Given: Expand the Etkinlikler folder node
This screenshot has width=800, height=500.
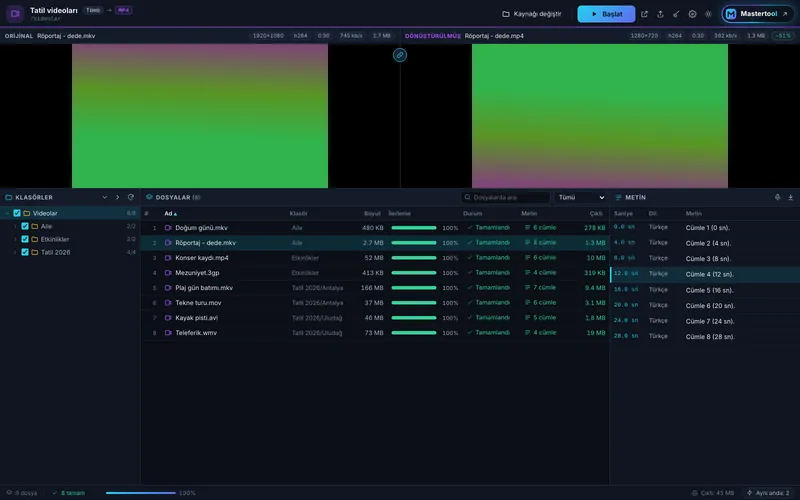Looking at the screenshot, I should point(15,239).
